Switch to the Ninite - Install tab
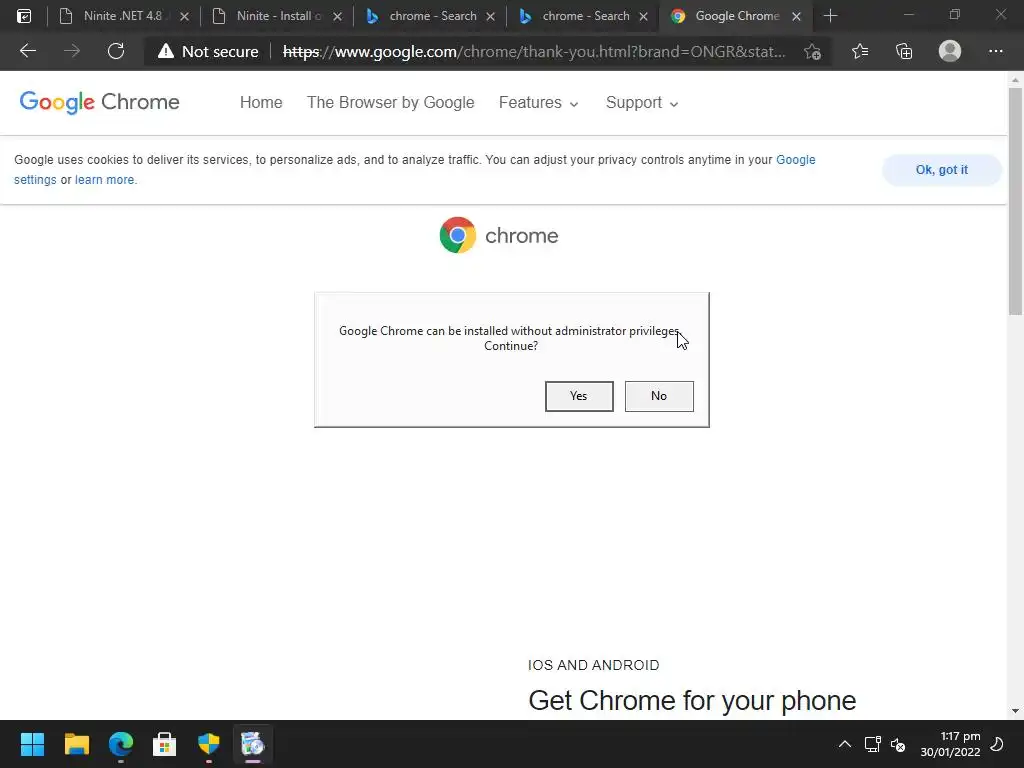The width and height of the screenshot is (1024, 768). 275,16
